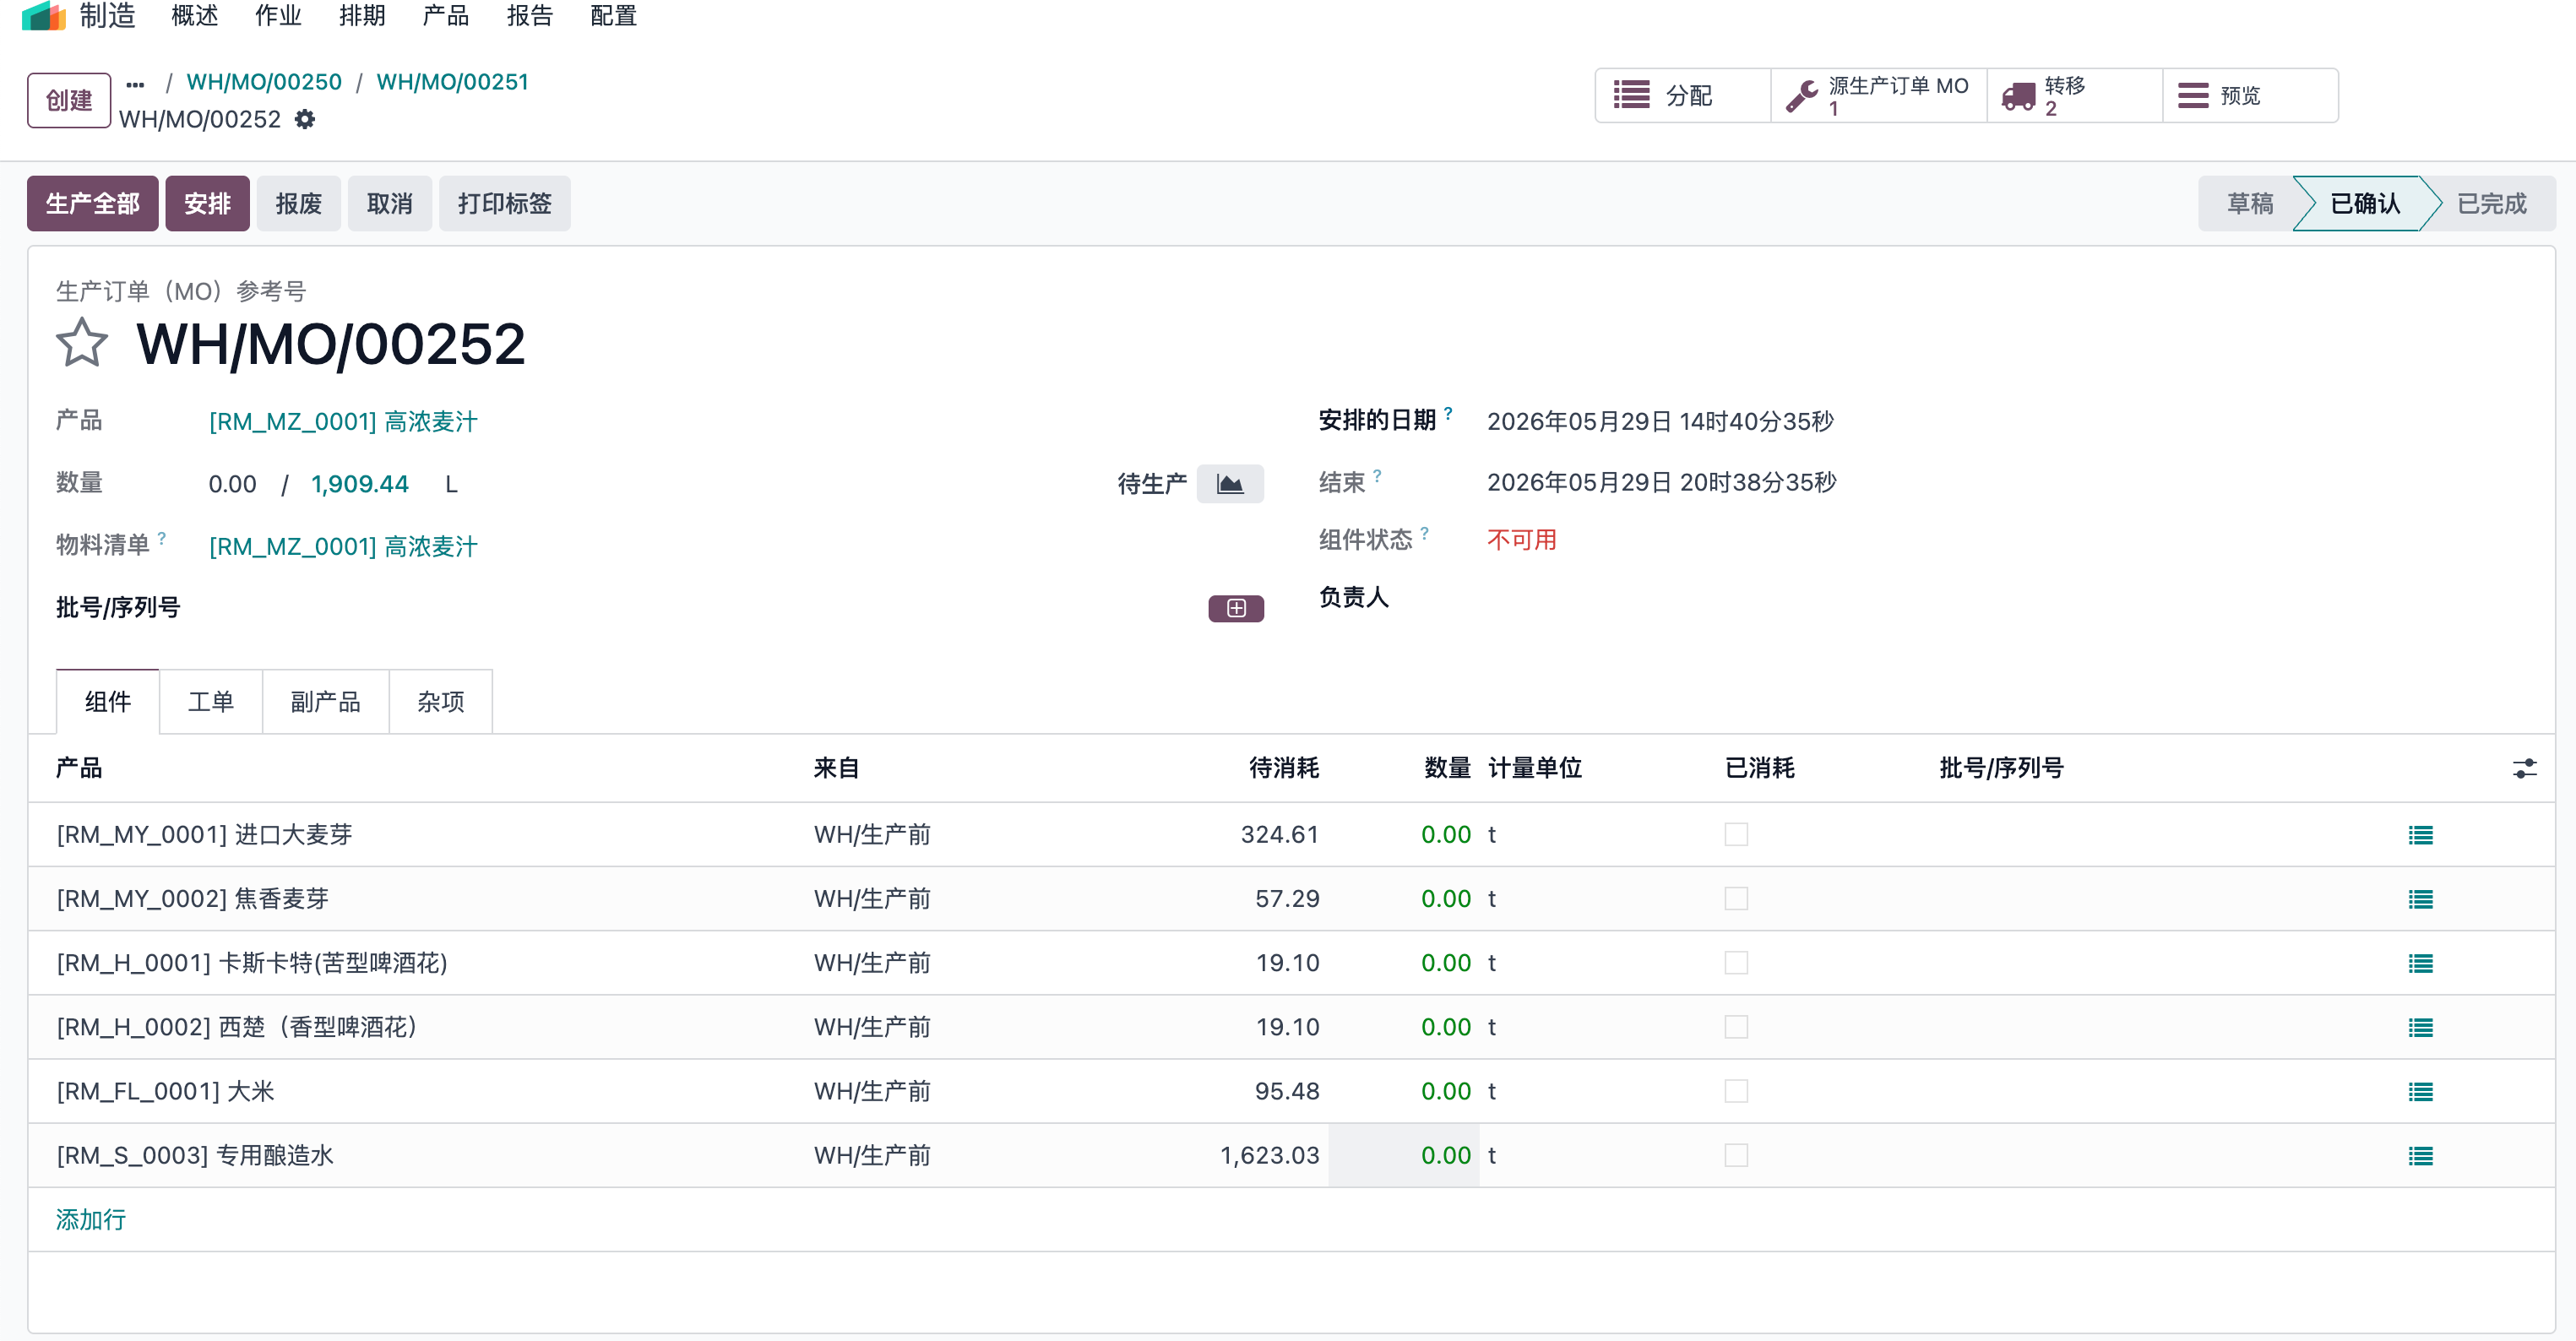
Task: Click the Odoo manufacturing app logo icon
Action: click(x=43, y=16)
